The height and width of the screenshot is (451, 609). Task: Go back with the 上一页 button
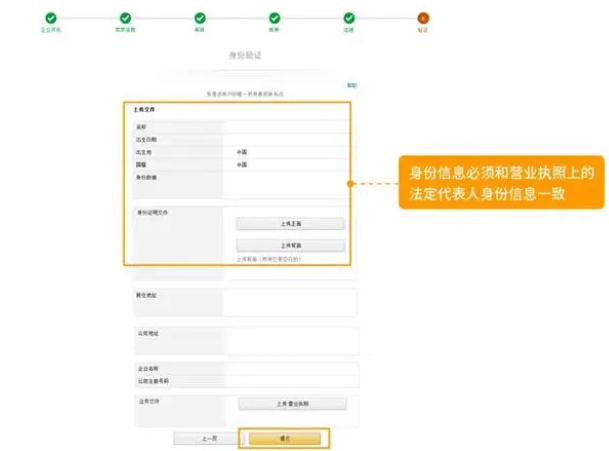[209, 439]
